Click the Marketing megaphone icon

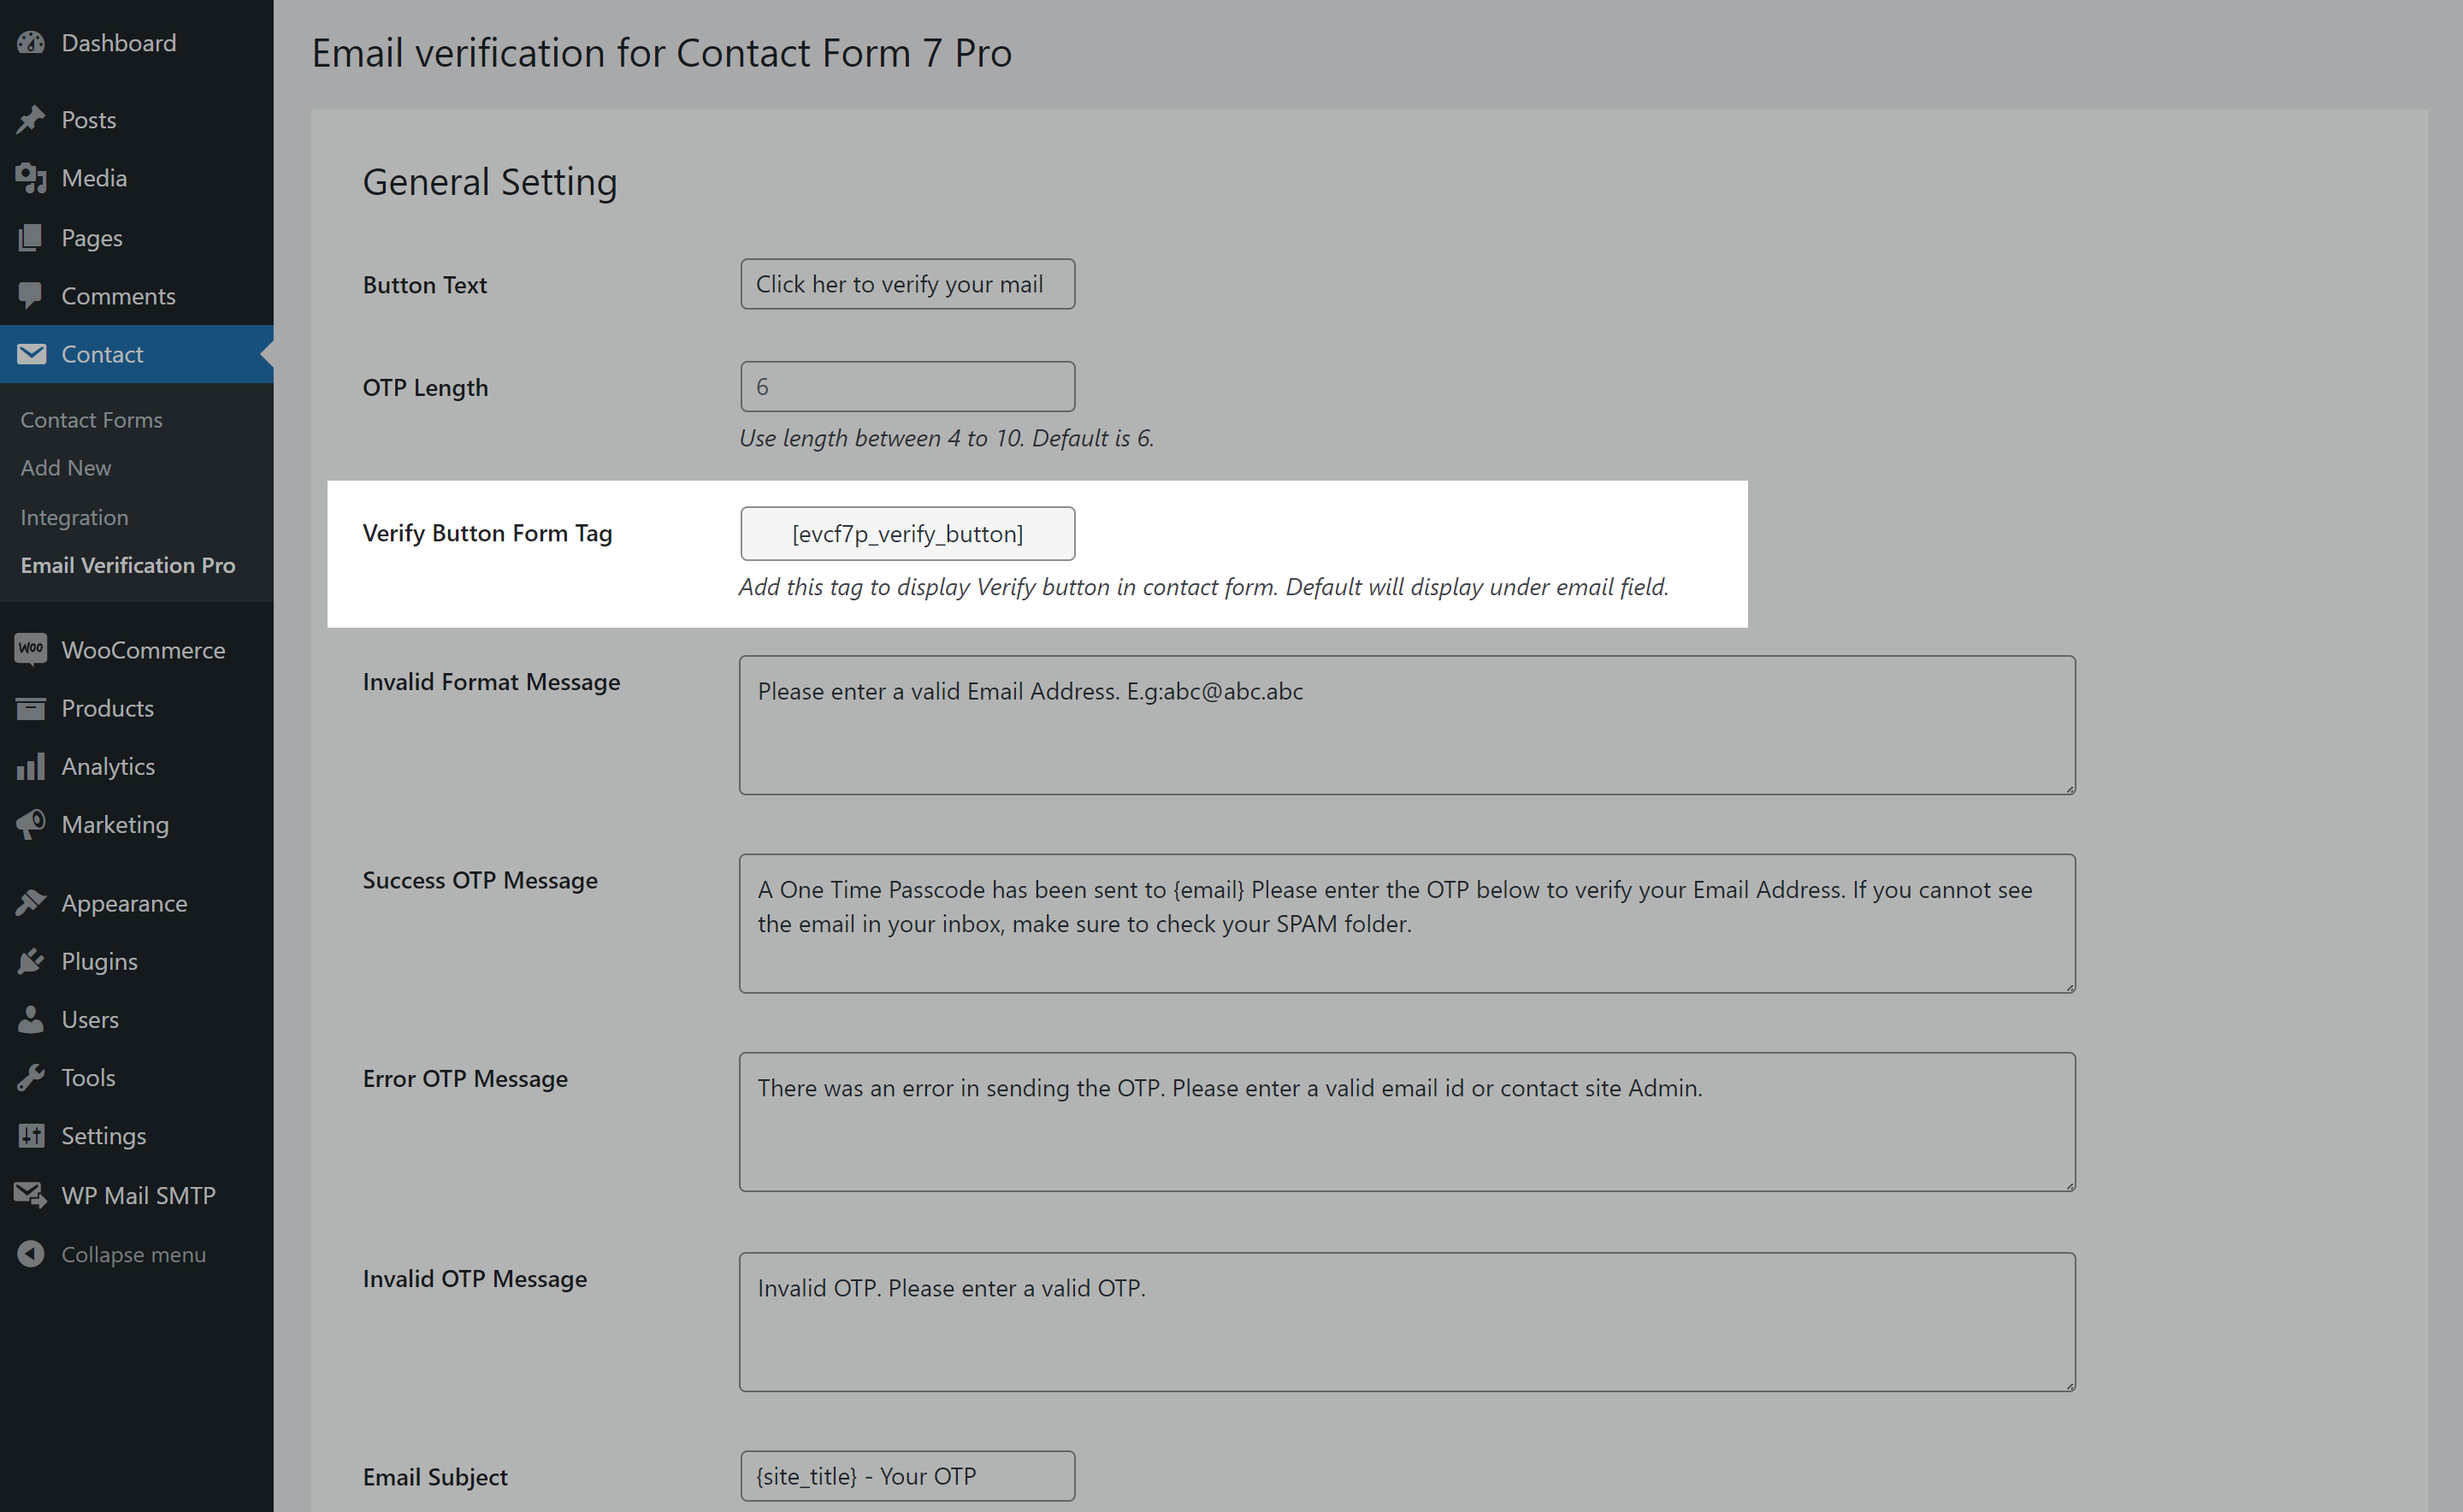[x=31, y=824]
